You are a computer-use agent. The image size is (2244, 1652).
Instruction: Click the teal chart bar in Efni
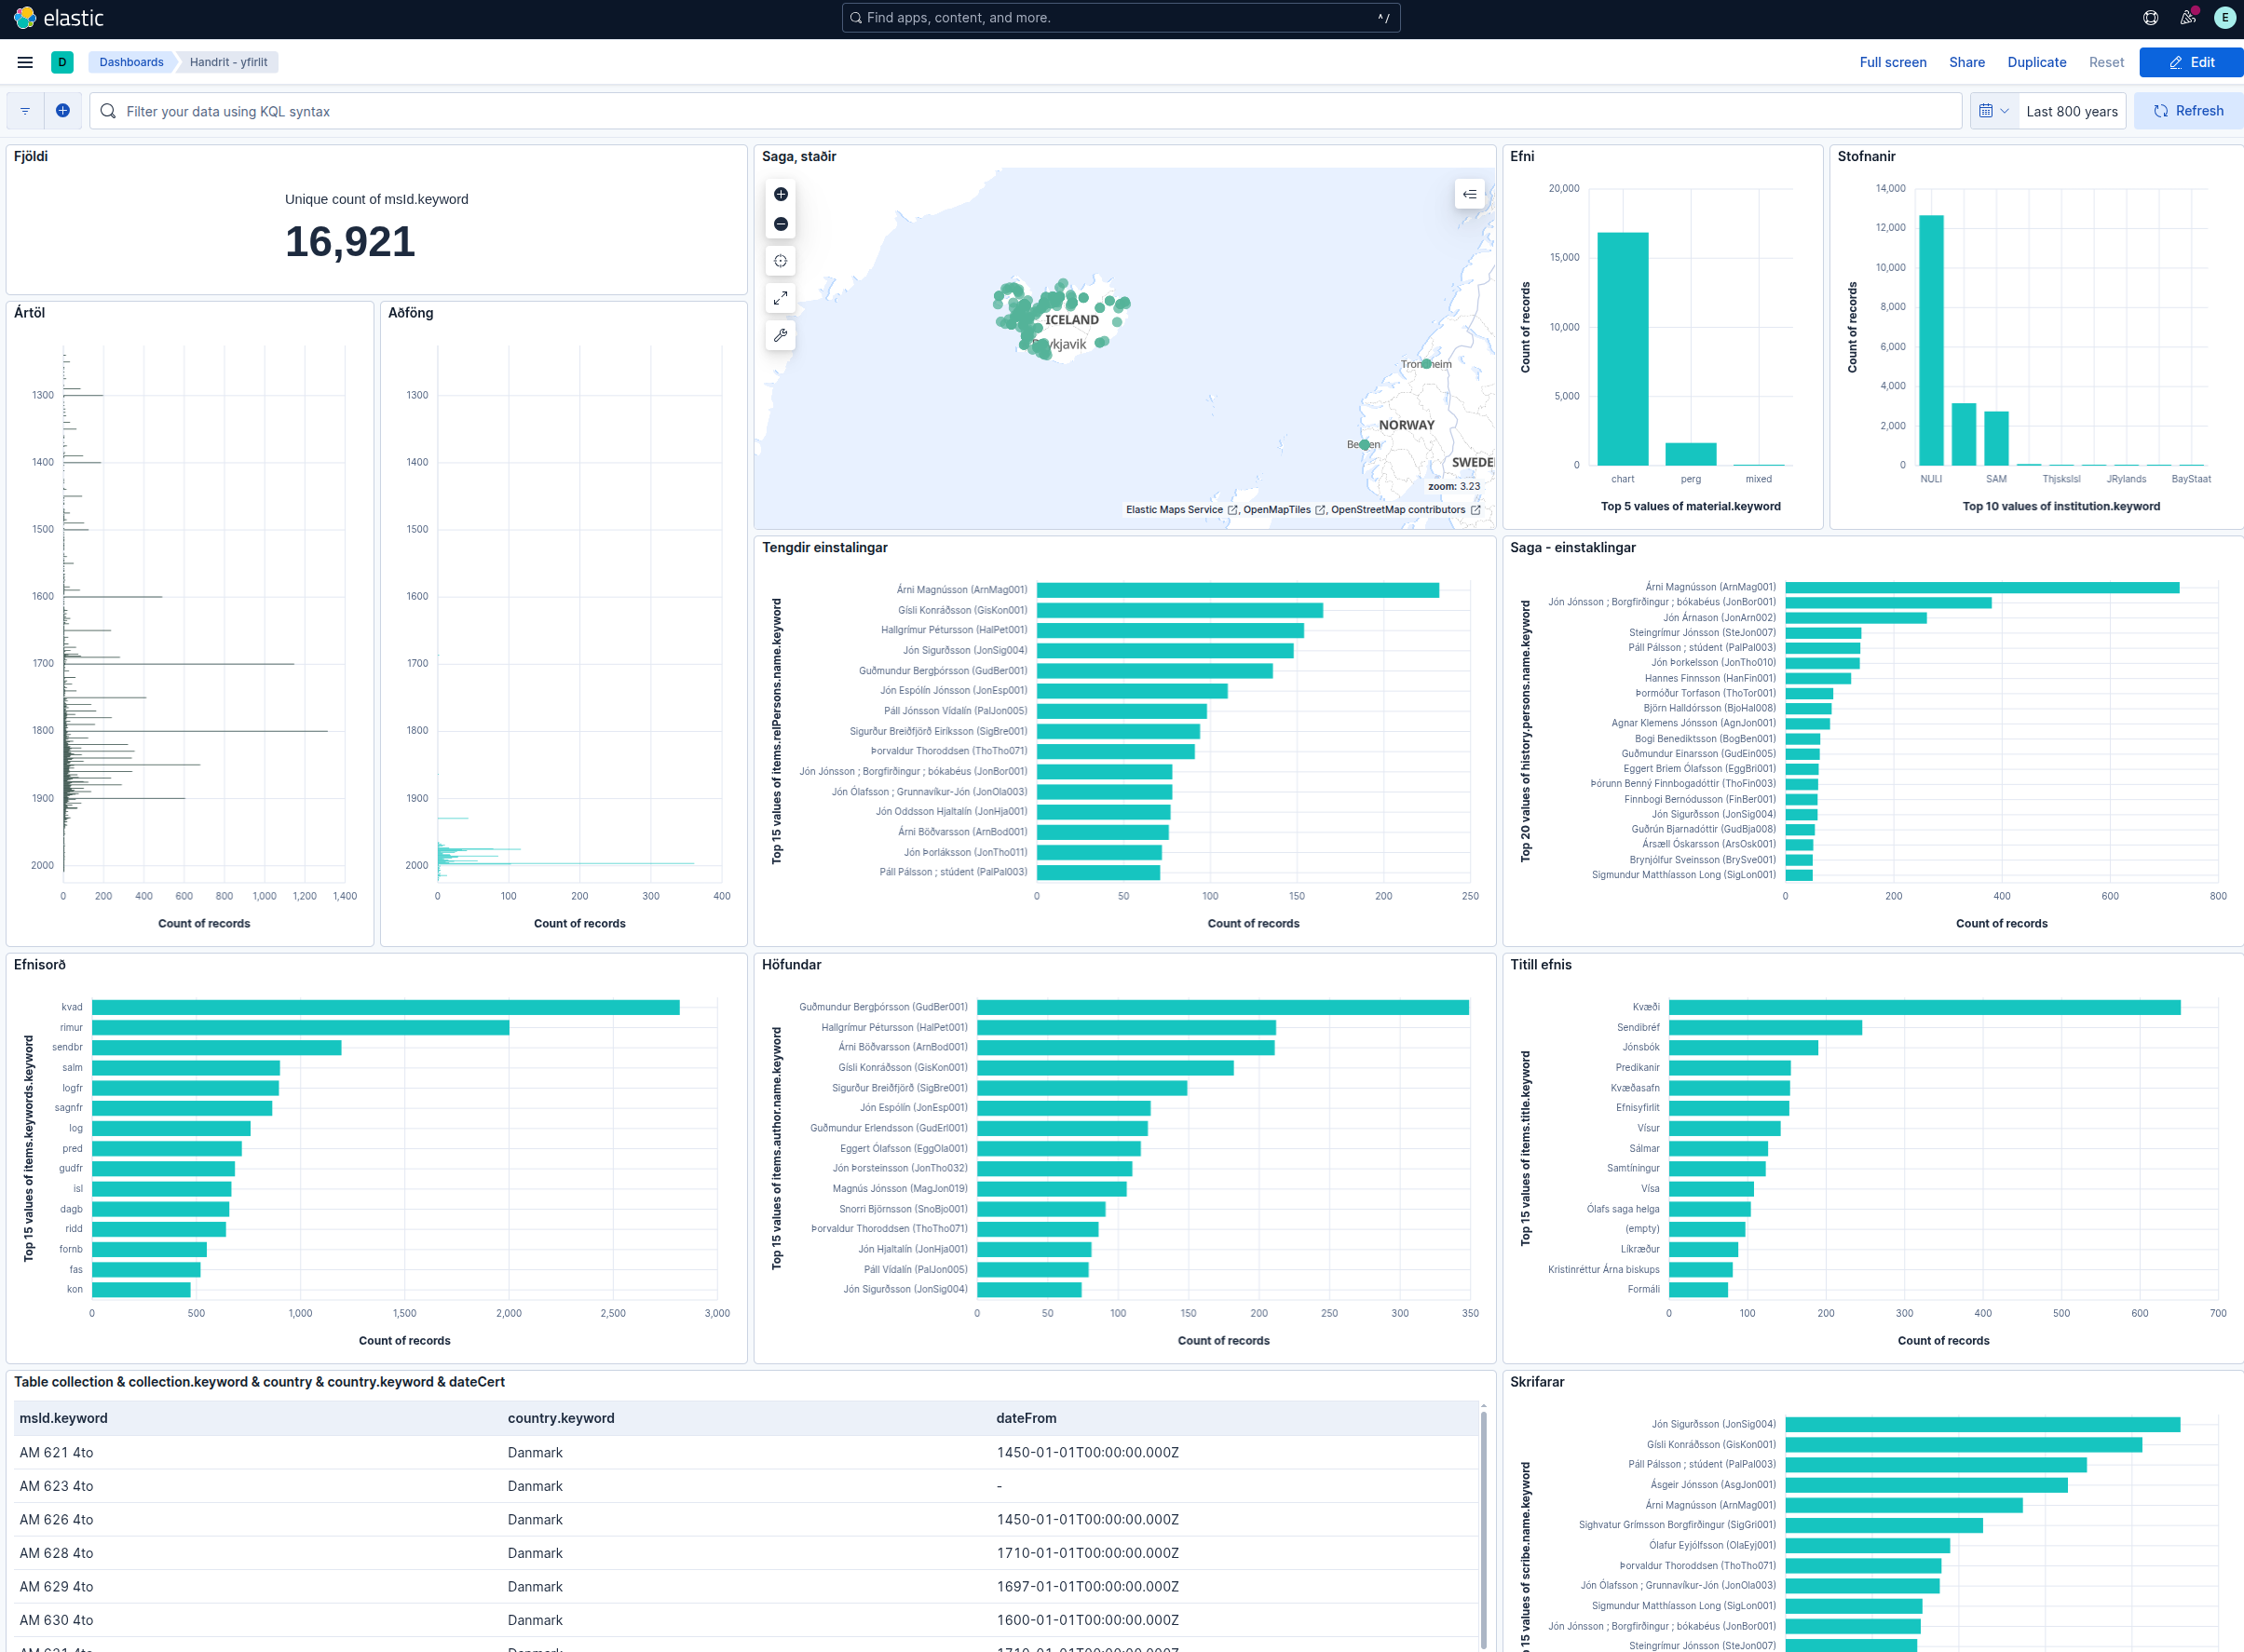coord(1622,349)
